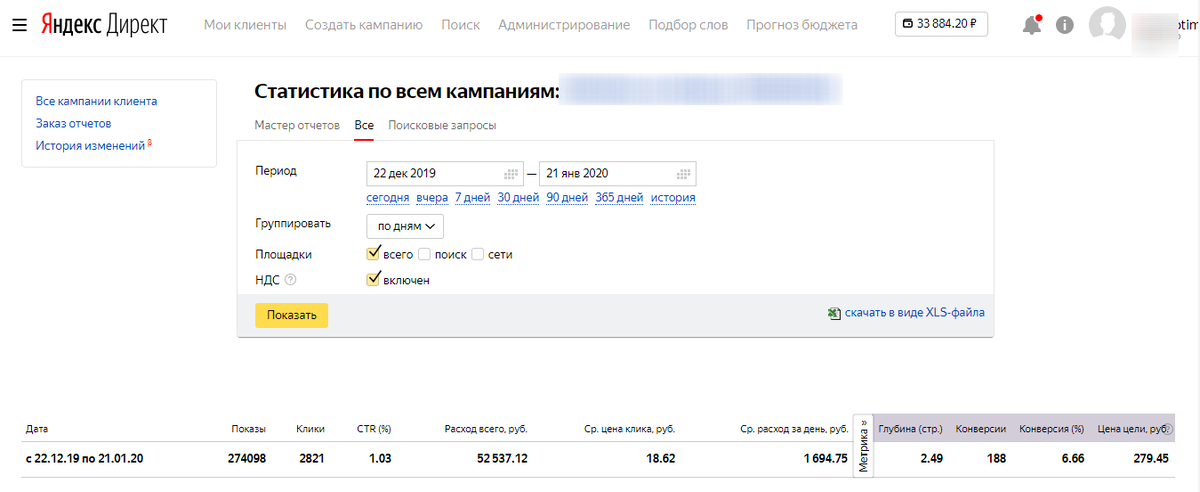Open Поиск menu item
1200x492 pixels.
(460, 25)
